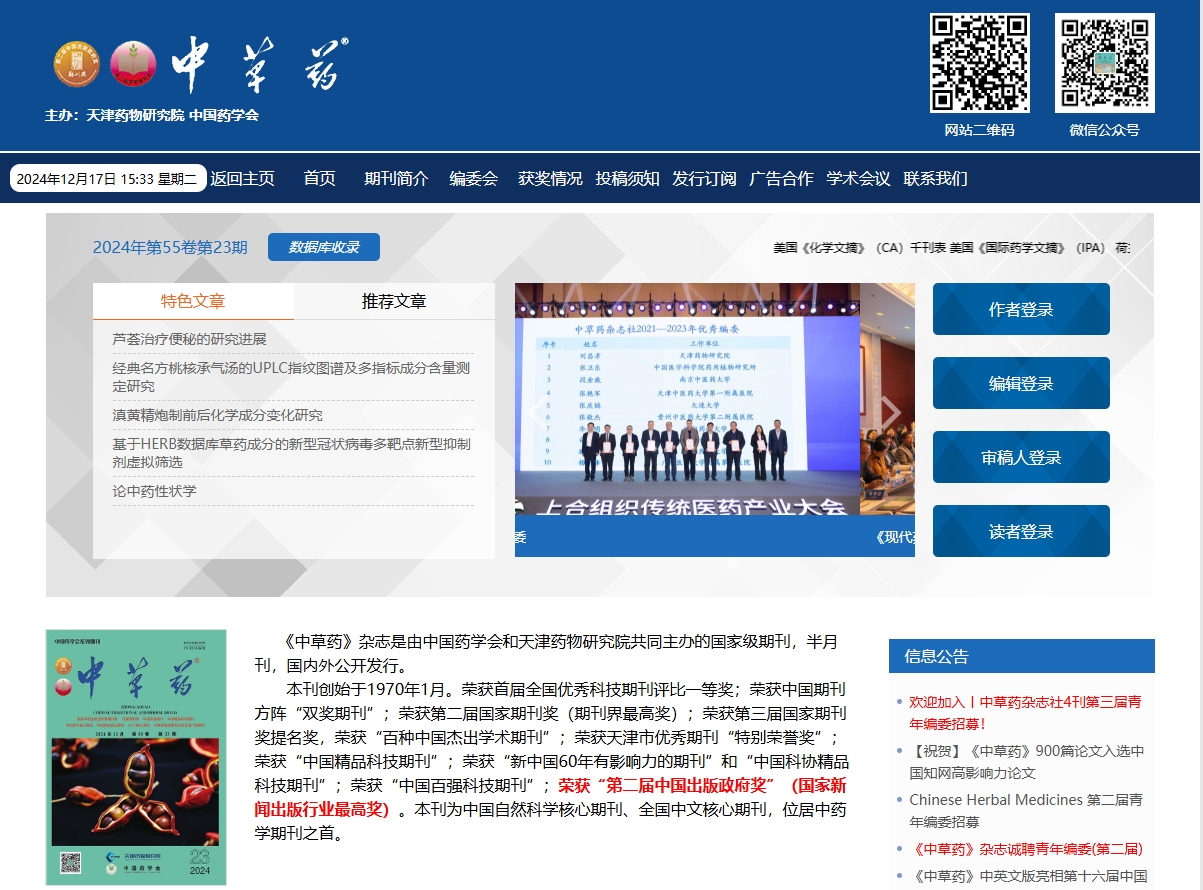The image size is (1203, 890).
Task: Open the 期刊简介 menu item
Action: 396,178
